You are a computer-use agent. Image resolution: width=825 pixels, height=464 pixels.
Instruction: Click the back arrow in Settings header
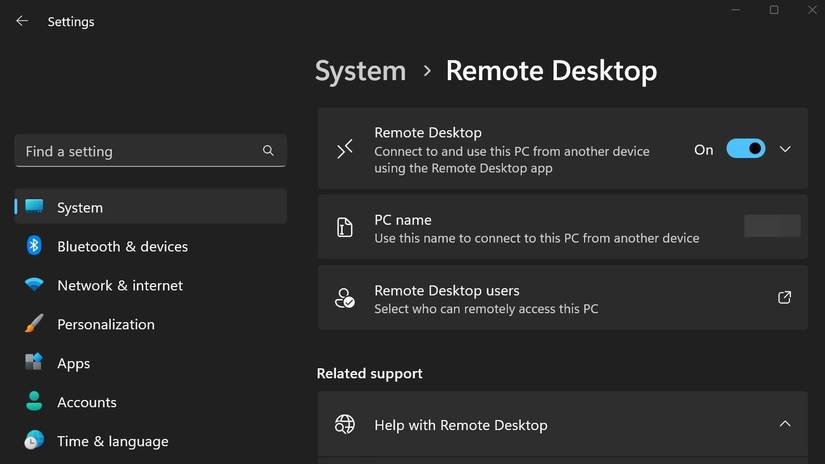point(22,21)
